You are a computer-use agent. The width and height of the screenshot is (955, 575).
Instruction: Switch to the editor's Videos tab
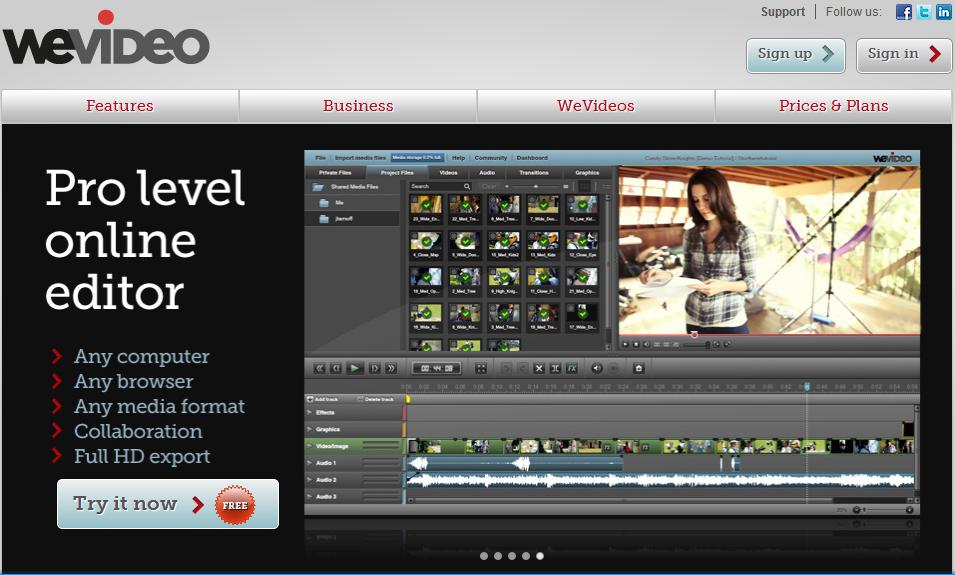pyautogui.click(x=448, y=172)
